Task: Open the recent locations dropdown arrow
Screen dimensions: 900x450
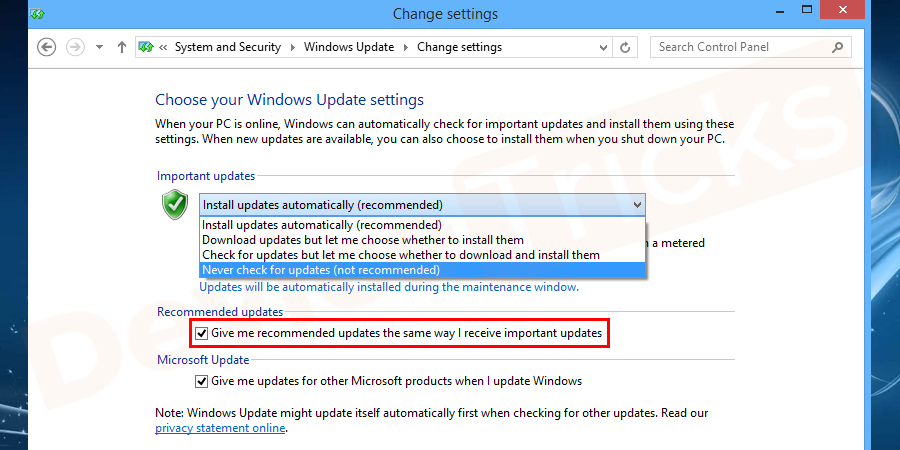Action: pyautogui.click(x=99, y=47)
